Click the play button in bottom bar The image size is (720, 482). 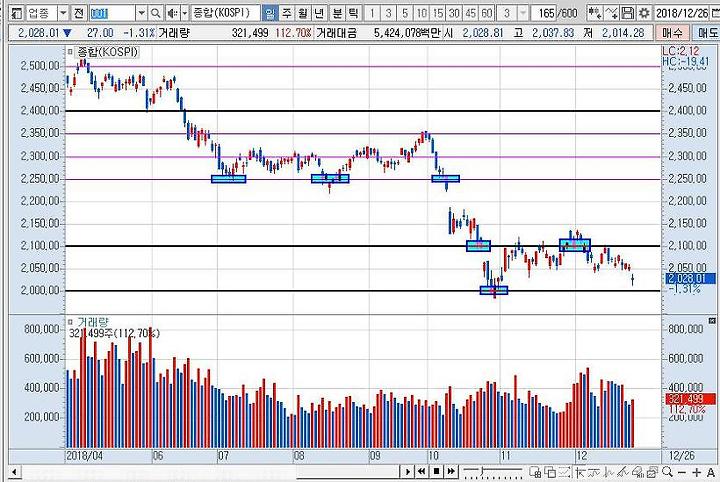[x=407, y=471]
